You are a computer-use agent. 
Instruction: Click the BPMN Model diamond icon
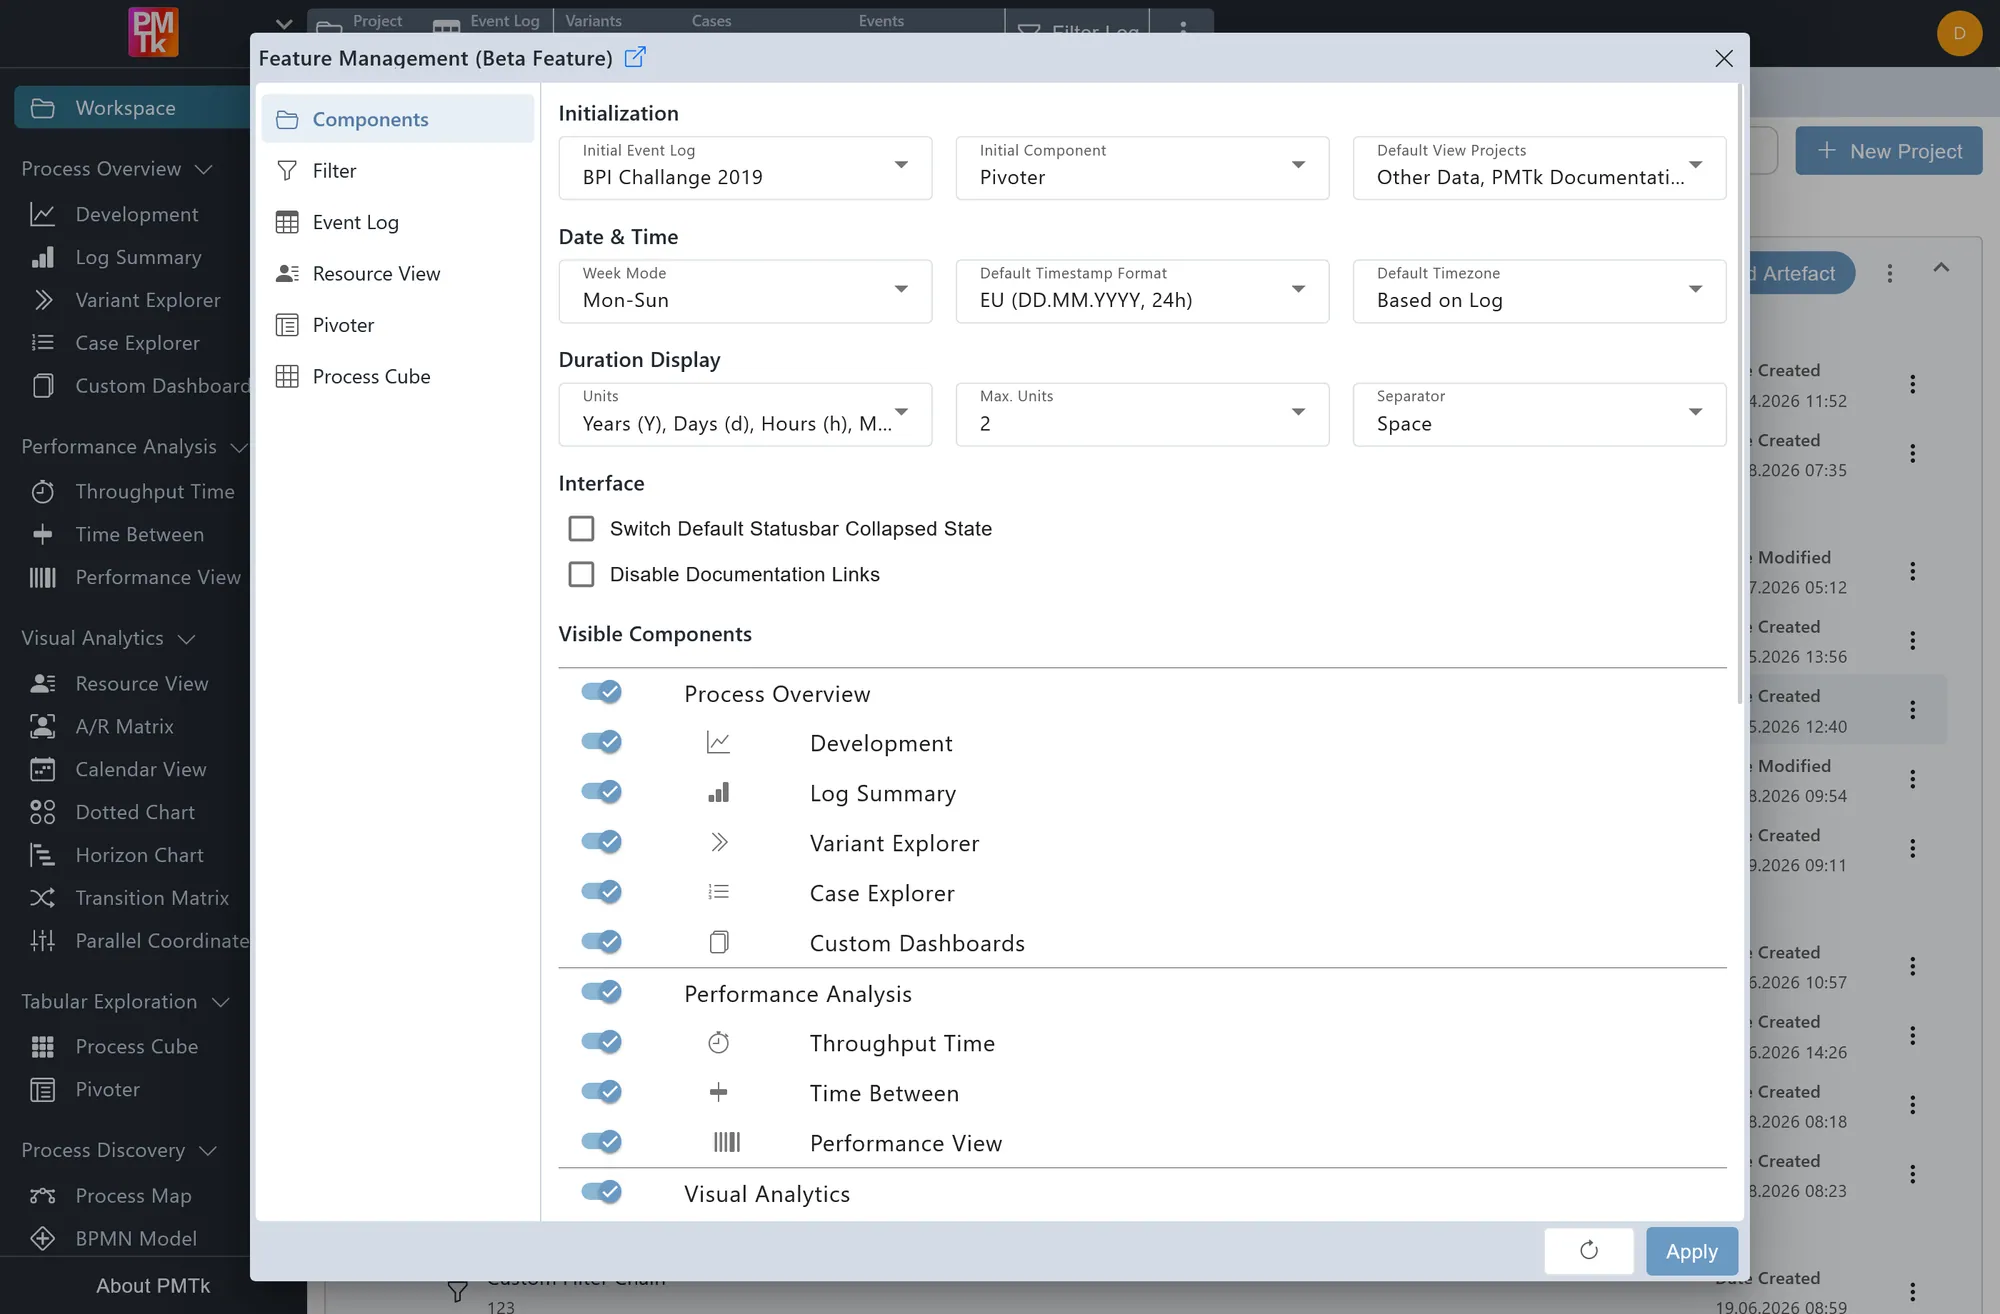pyautogui.click(x=42, y=1239)
